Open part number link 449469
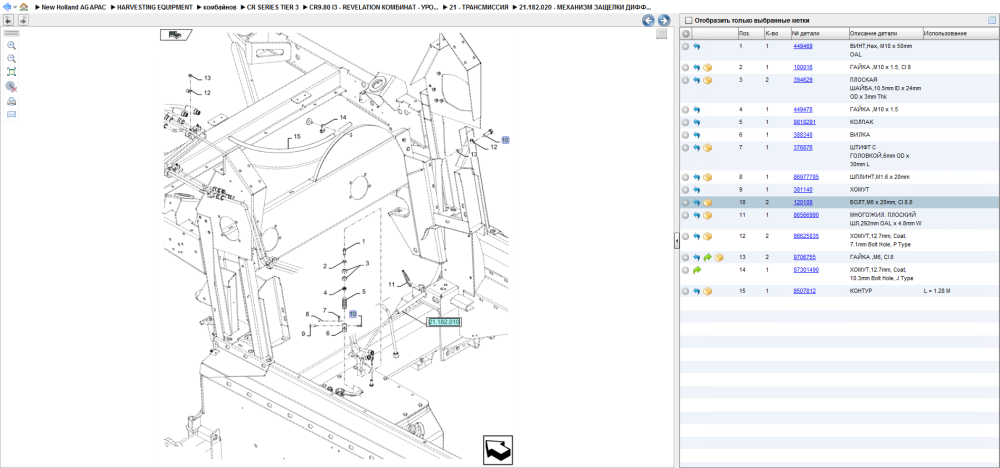 [802, 47]
